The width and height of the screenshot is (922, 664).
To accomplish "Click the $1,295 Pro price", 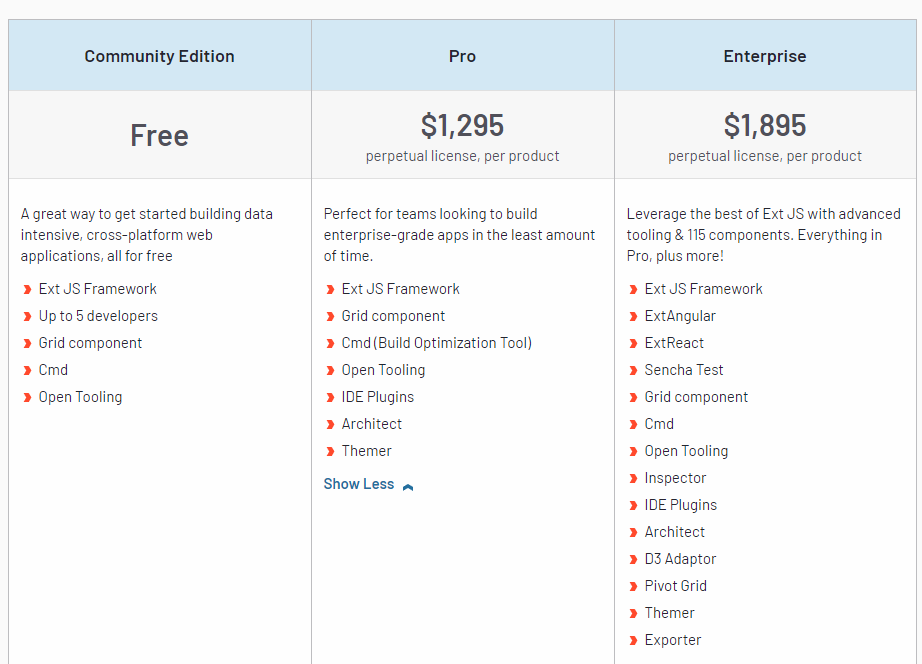I will (x=462, y=125).
